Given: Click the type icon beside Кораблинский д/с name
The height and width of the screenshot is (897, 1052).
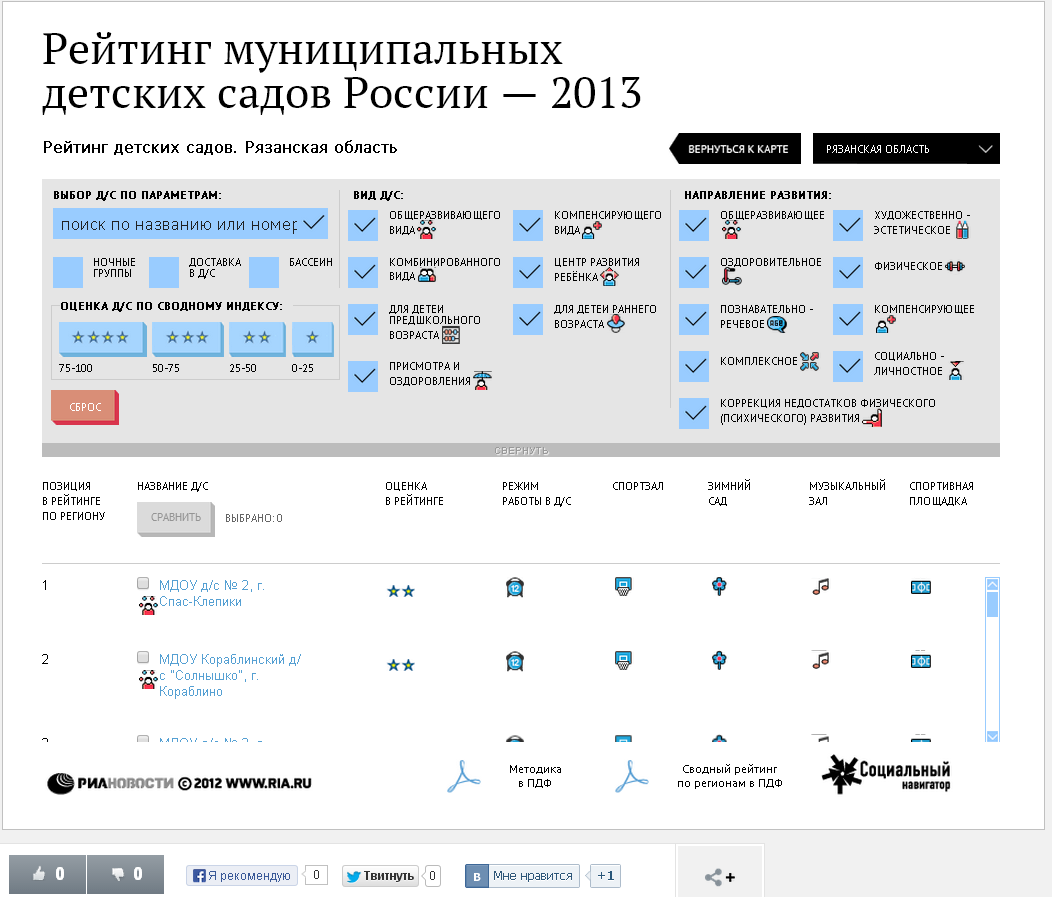Looking at the screenshot, I should [148, 679].
